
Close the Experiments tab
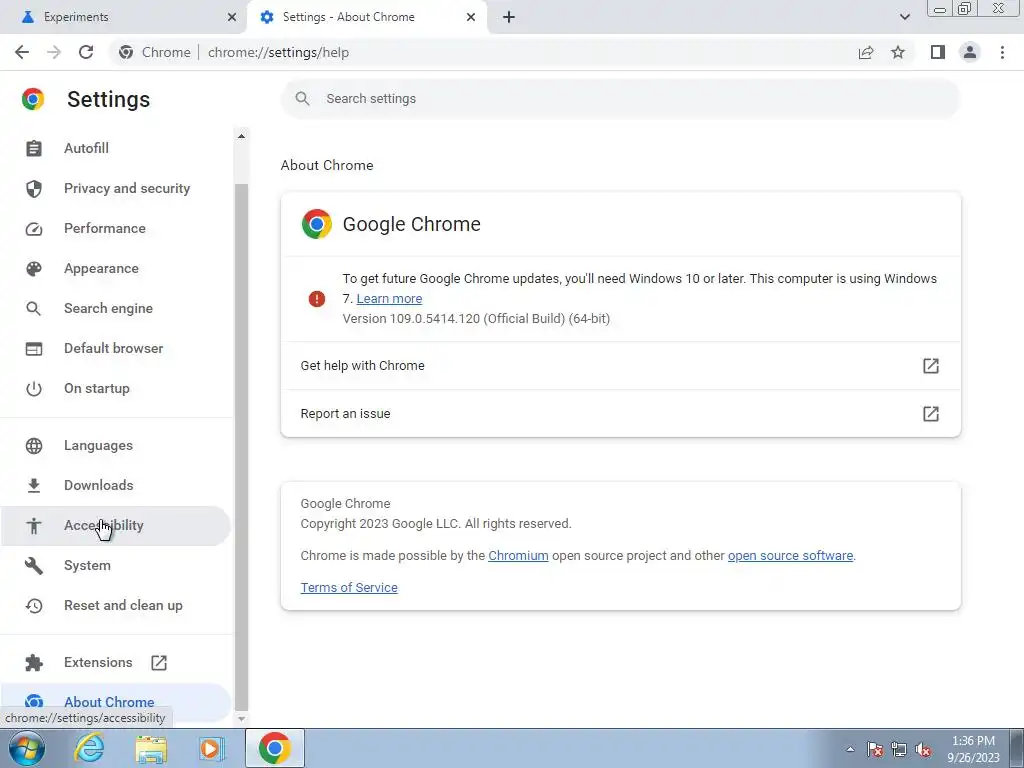click(x=232, y=17)
